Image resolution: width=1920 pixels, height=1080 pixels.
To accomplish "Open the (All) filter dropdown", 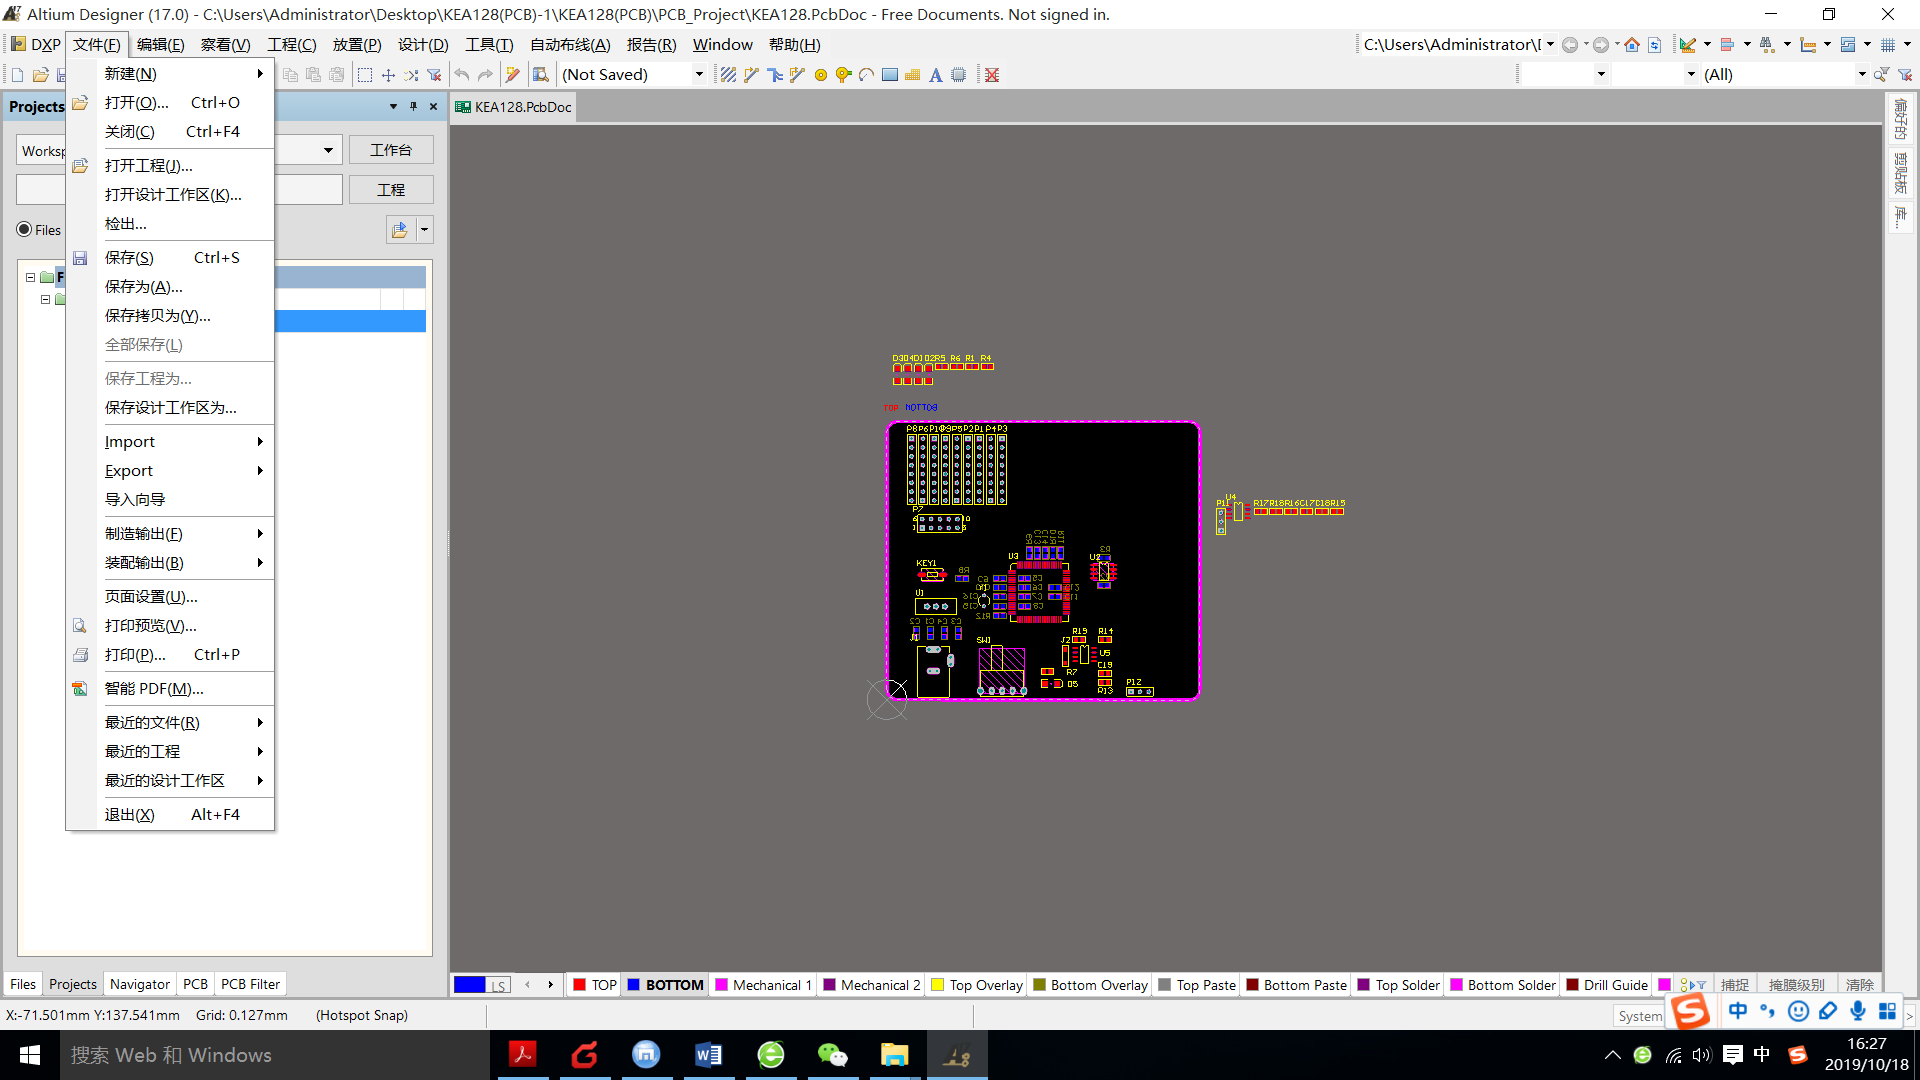I will (1861, 75).
